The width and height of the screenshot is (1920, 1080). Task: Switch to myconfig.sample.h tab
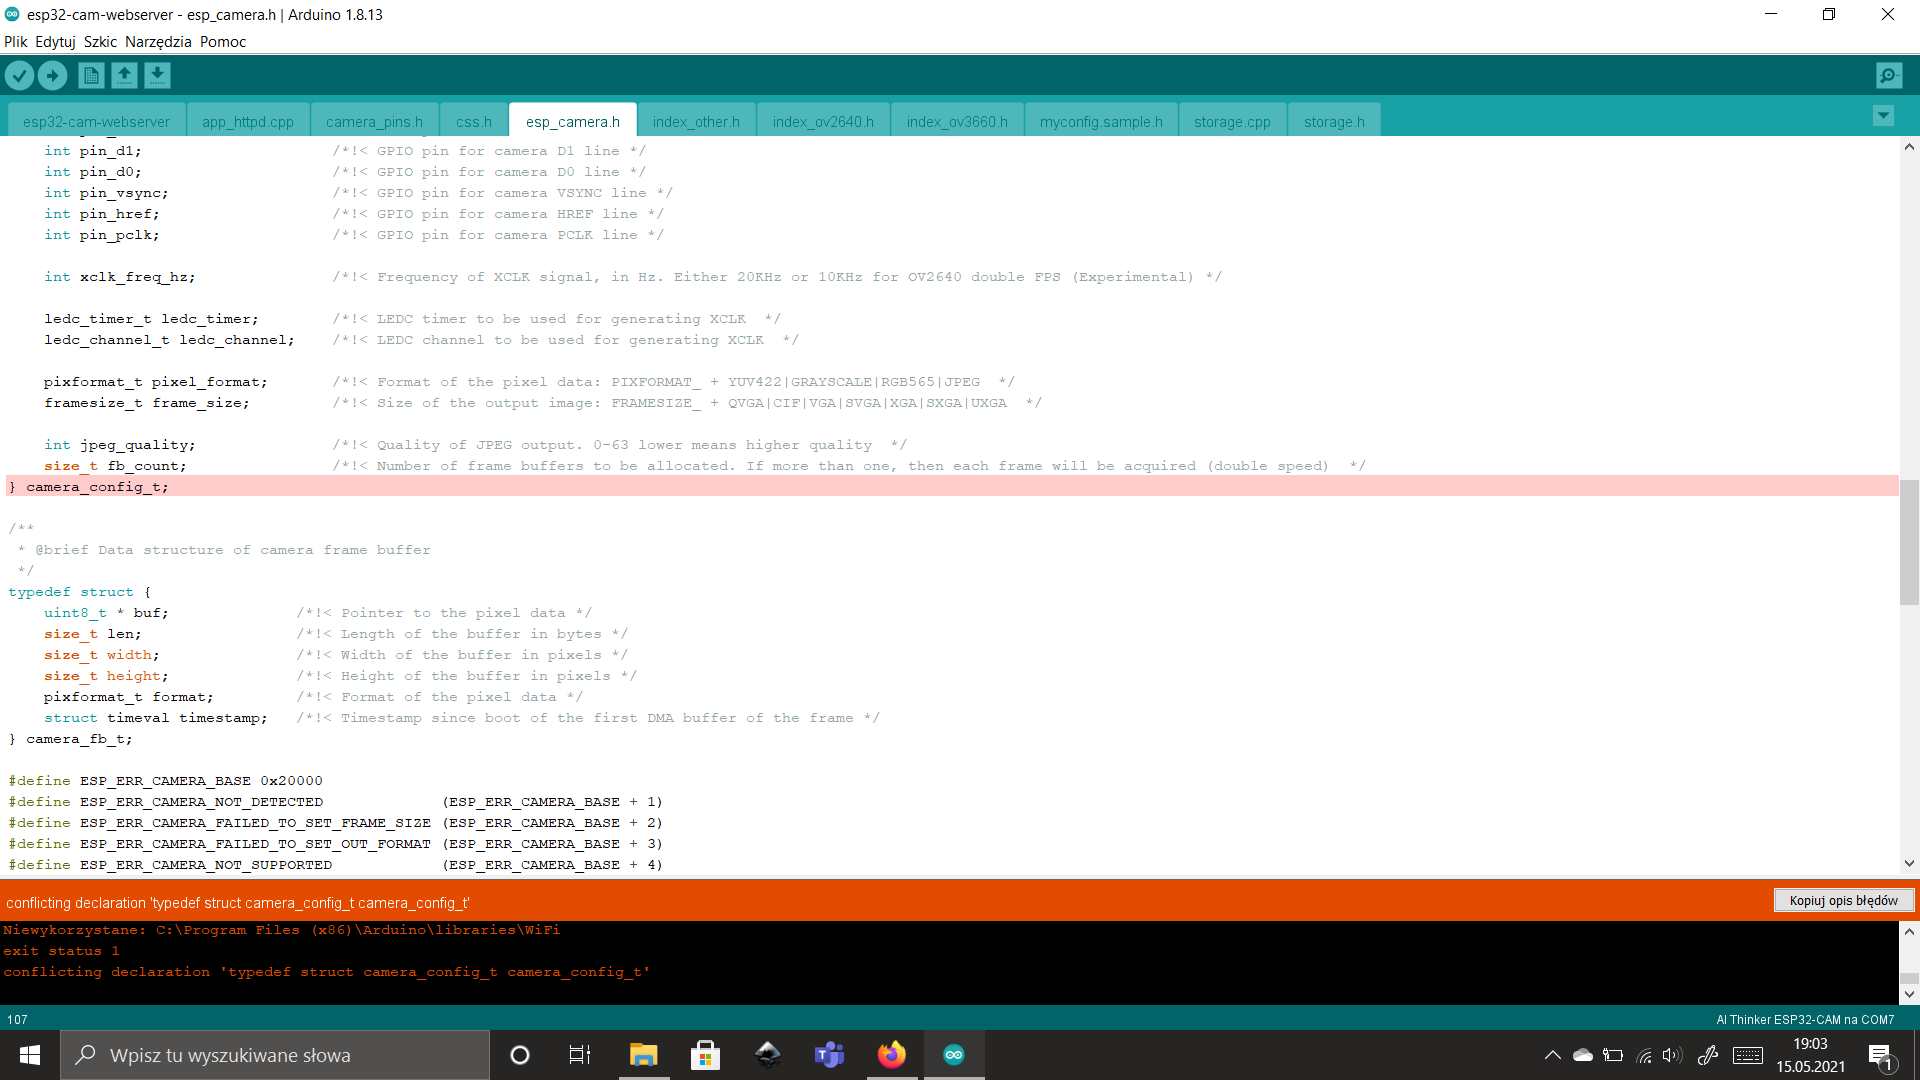(x=1101, y=121)
